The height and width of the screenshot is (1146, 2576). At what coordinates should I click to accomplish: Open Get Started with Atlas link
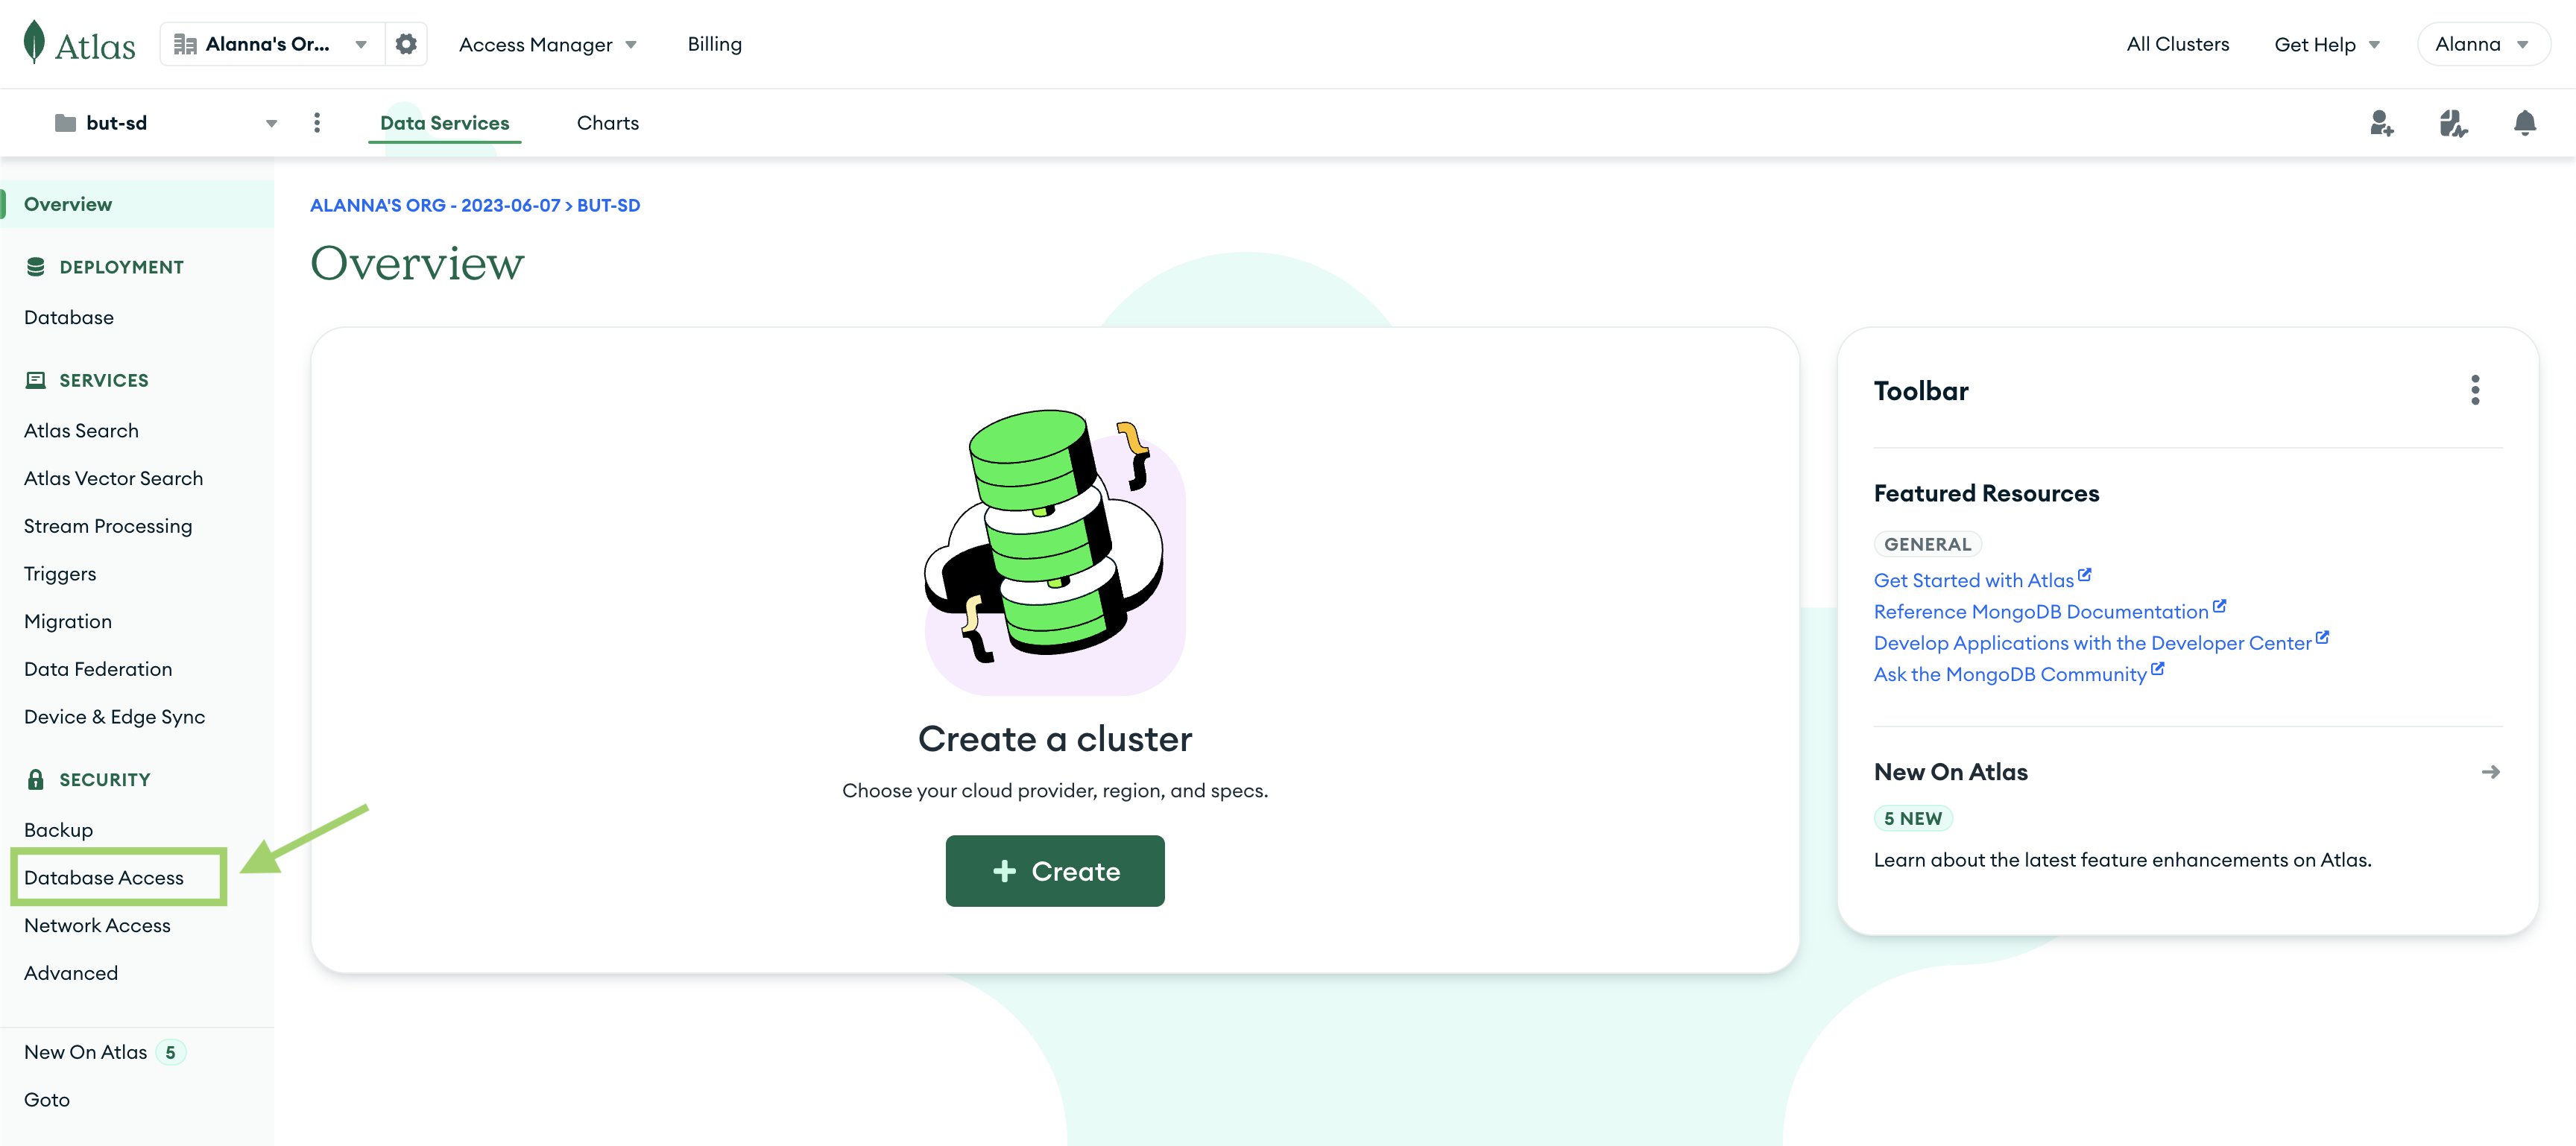coord(1973,581)
